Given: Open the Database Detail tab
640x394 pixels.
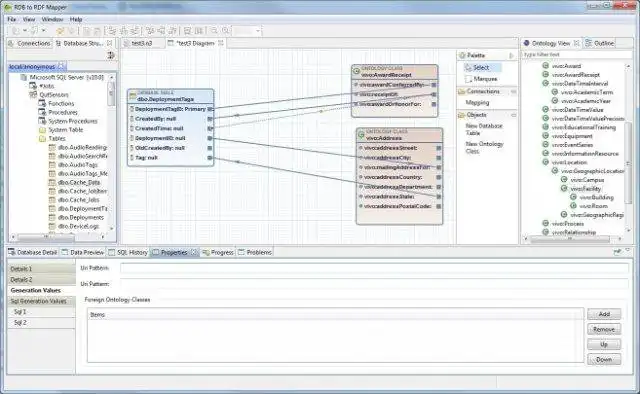Looking at the screenshot, I should (x=33, y=253).
